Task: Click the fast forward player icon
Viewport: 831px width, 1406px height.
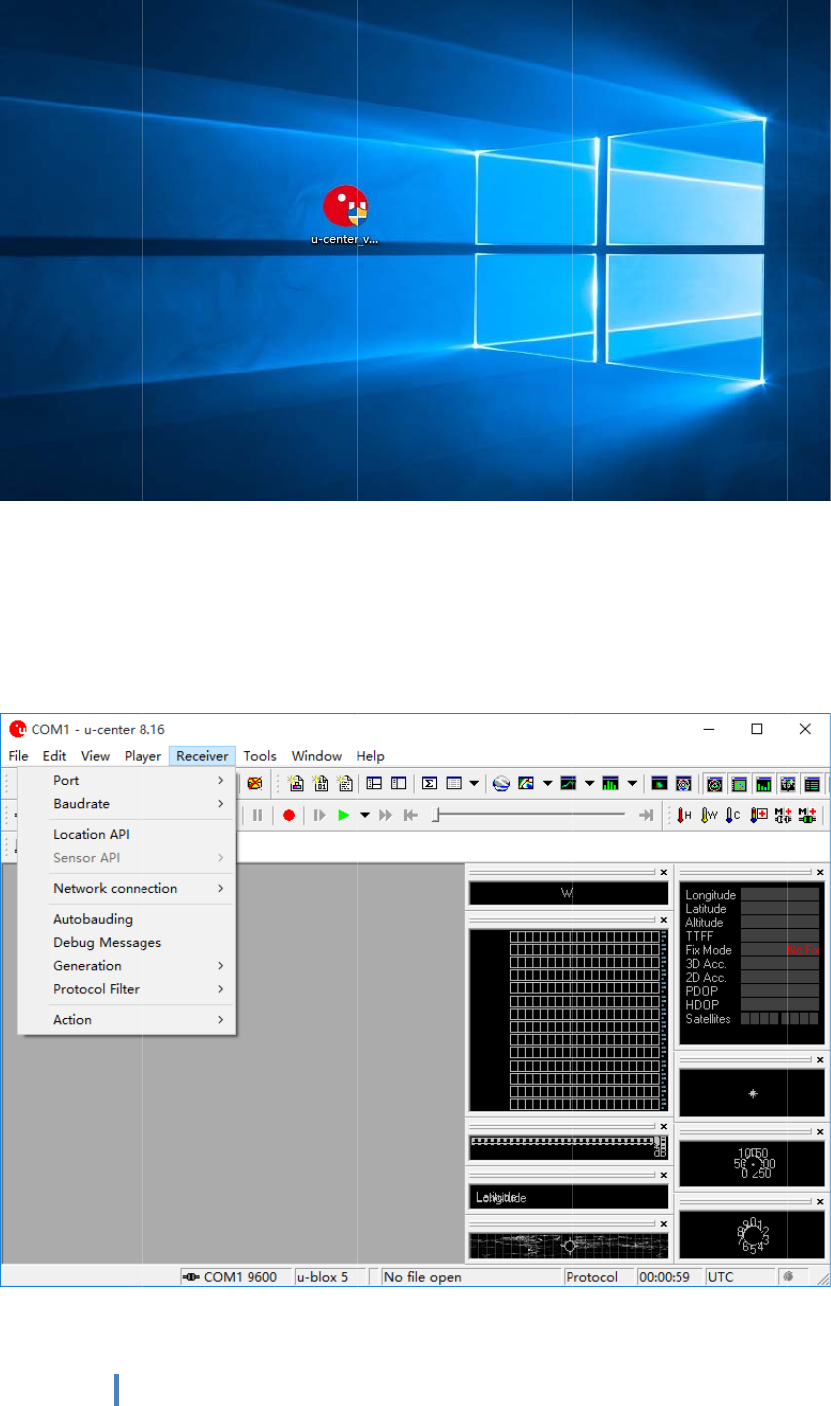Action: [385, 815]
